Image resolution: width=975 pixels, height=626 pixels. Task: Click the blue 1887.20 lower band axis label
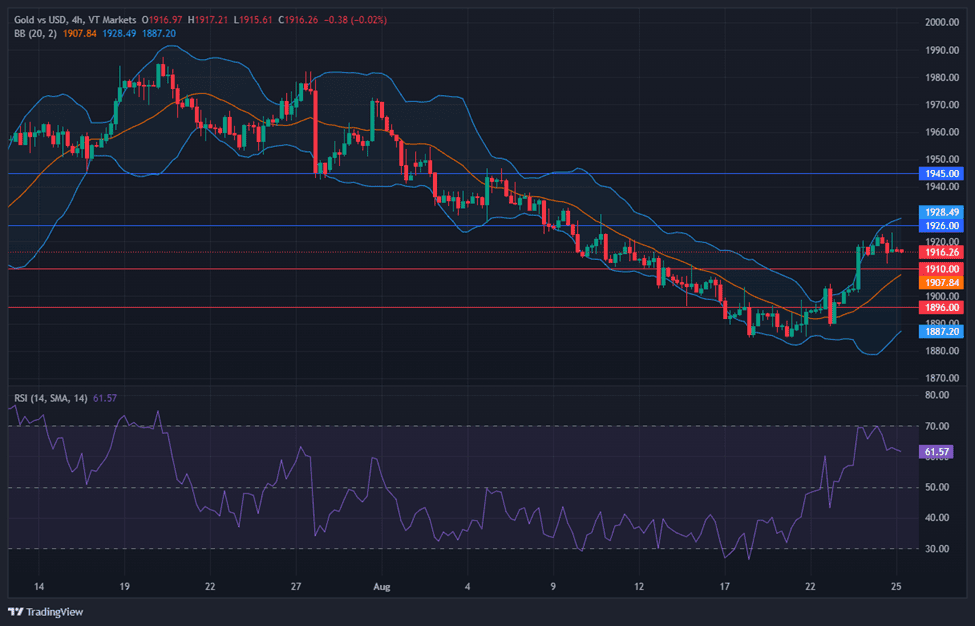[940, 331]
